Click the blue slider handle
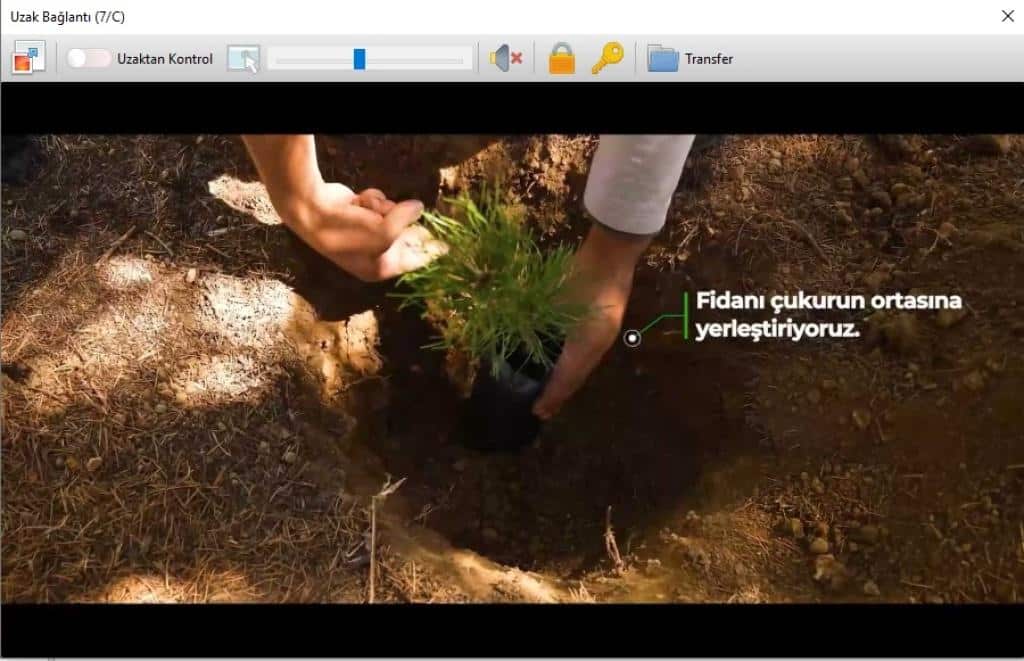 [359, 59]
